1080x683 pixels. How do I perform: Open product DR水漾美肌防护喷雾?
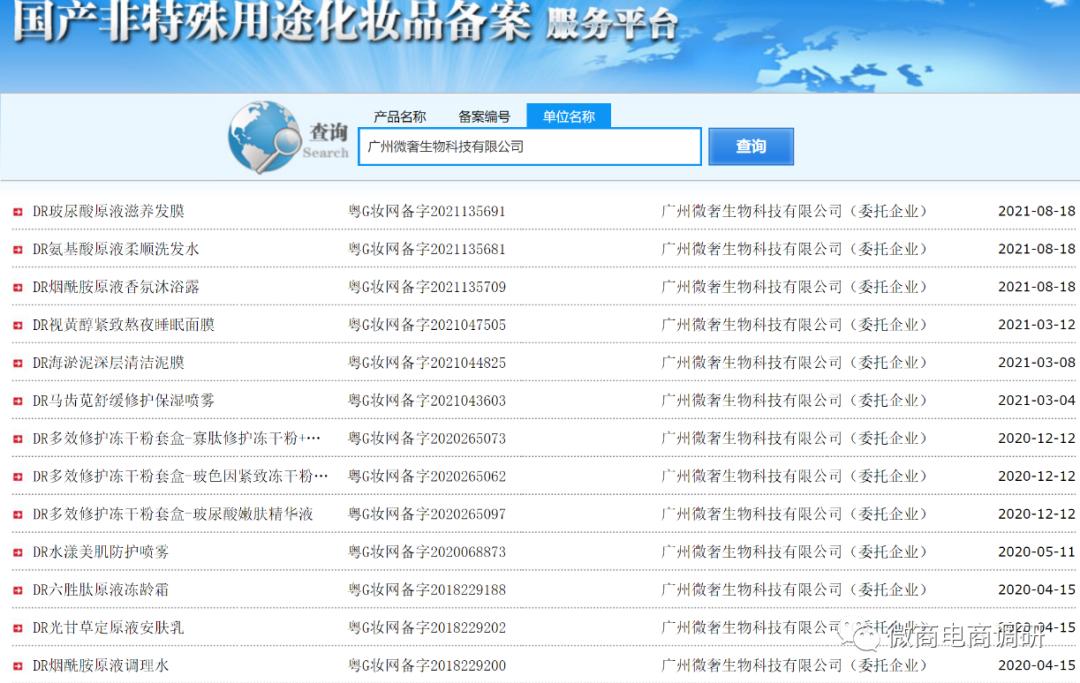(x=101, y=552)
